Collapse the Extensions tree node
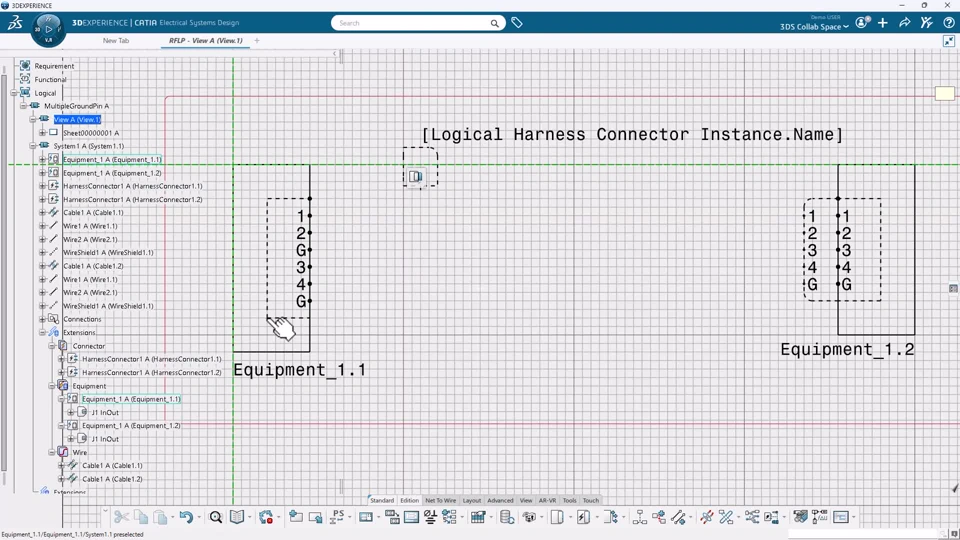This screenshot has height=540, width=960. click(x=43, y=333)
